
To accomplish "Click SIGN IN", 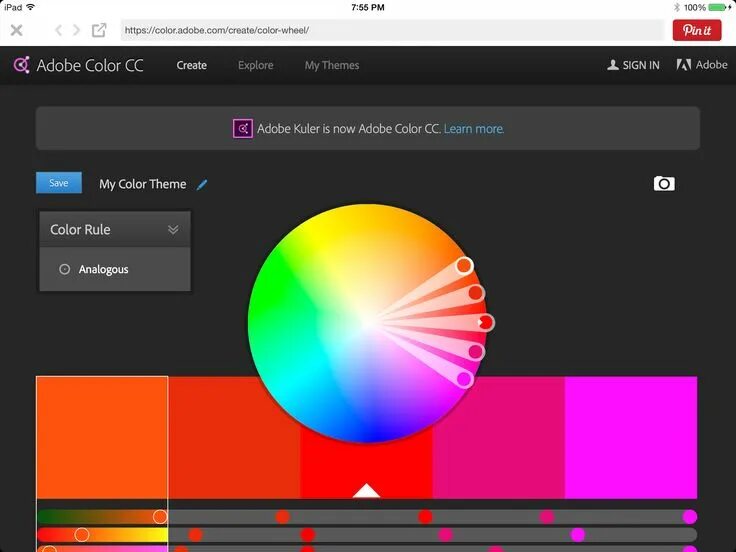I will [x=633, y=65].
